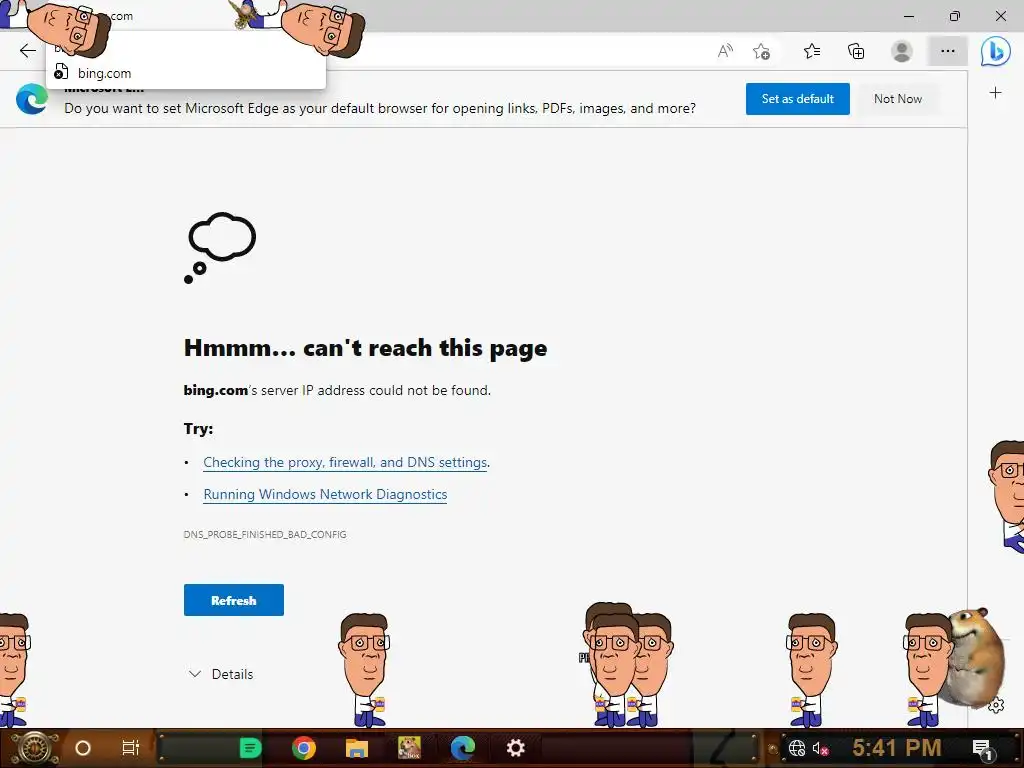Open Settings and more ellipsis menu
The height and width of the screenshot is (768, 1024).
pyautogui.click(x=948, y=51)
